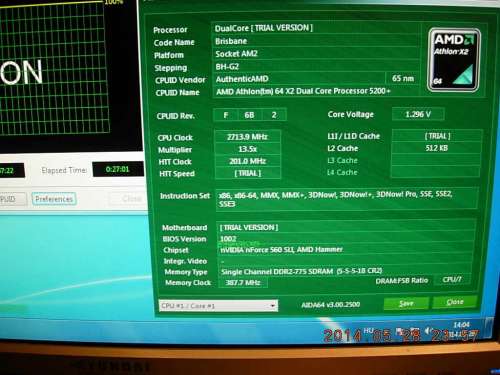Click the AMD Athlon X2 logo badge
Image resolution: width=500 pixels, height=375 pixels.
tap(453, 60)
